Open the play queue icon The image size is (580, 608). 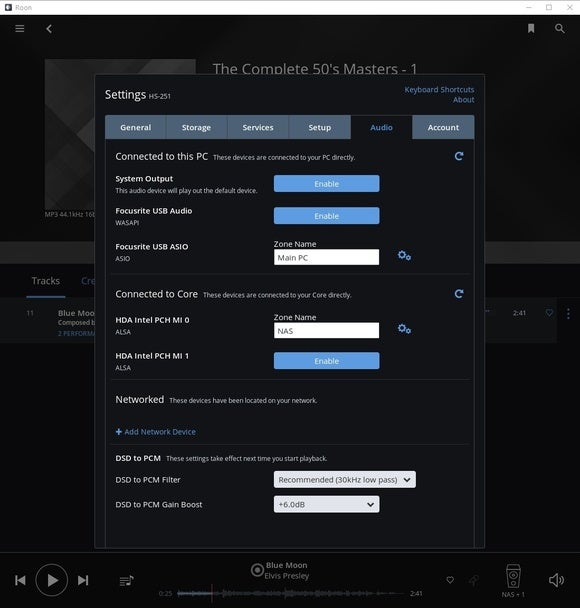click(x=126, y=580)
